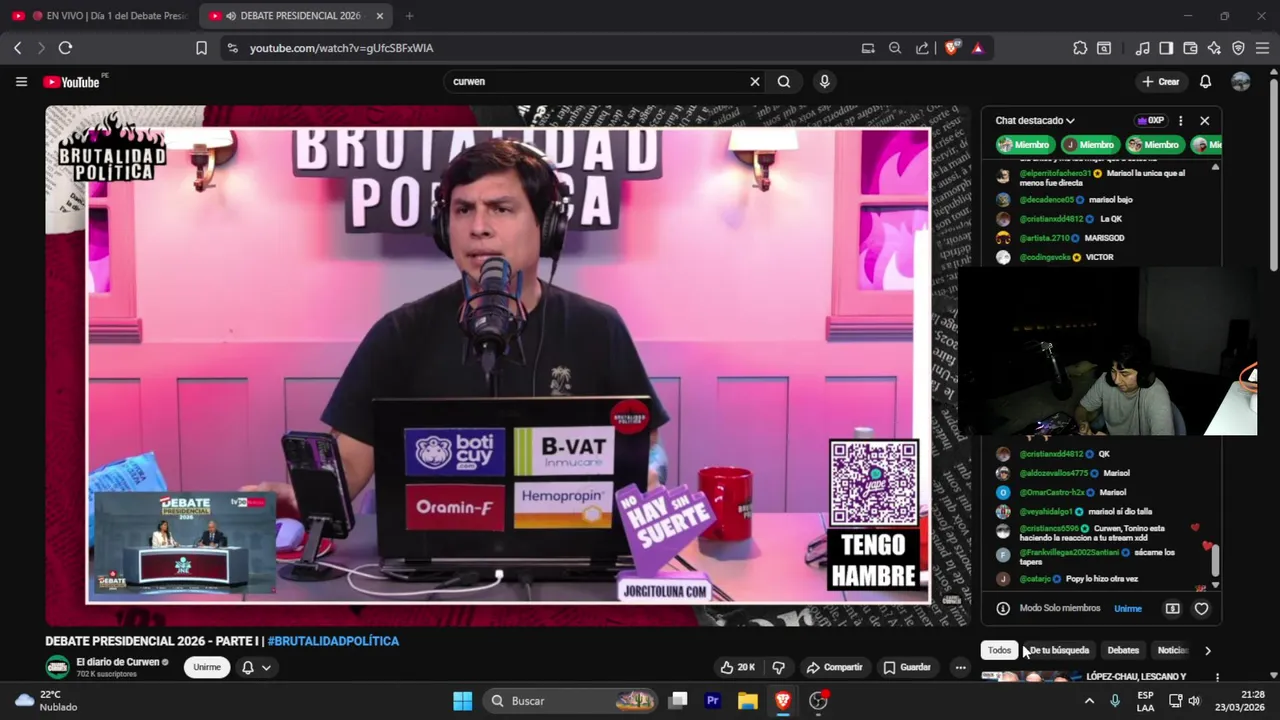Click the taskbar Buscar search box

571,701
